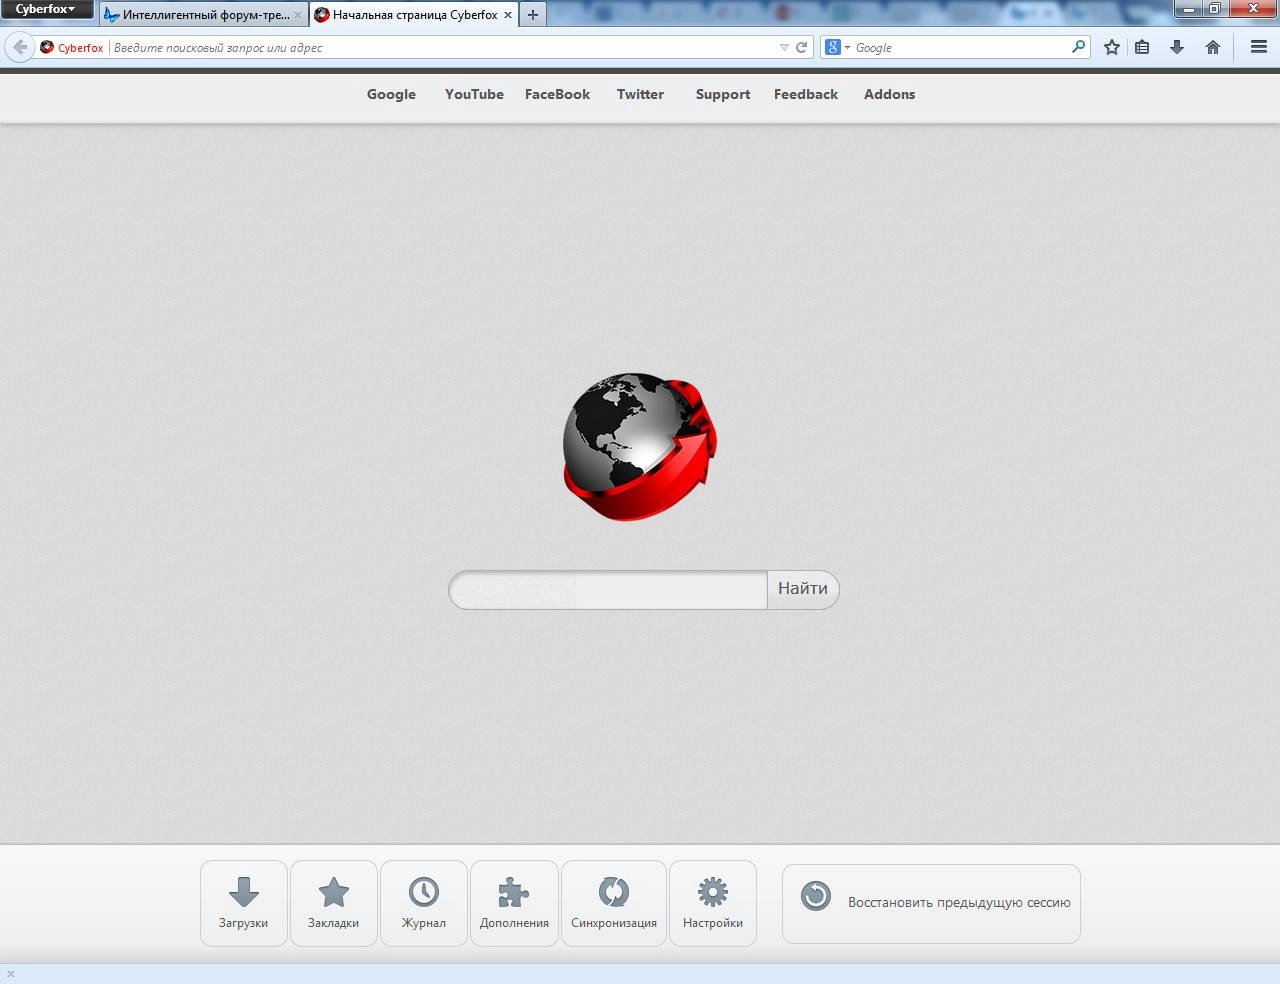This screenshot has height=984, width=1280.
Task: Focus the start page search field
Action: pyautogui.click(x=608, y=590)
